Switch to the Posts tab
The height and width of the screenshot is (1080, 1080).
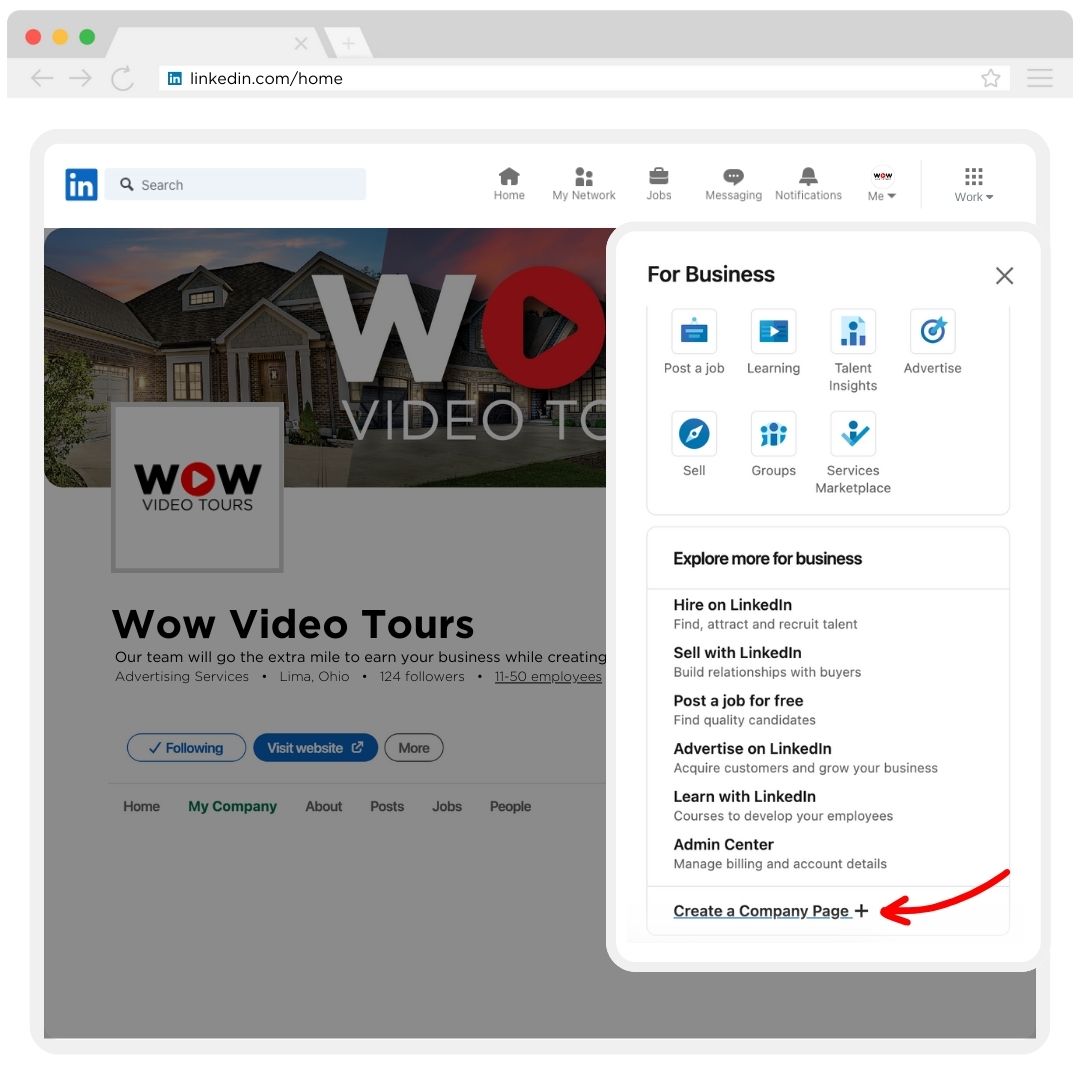click(x=387, y=806)
